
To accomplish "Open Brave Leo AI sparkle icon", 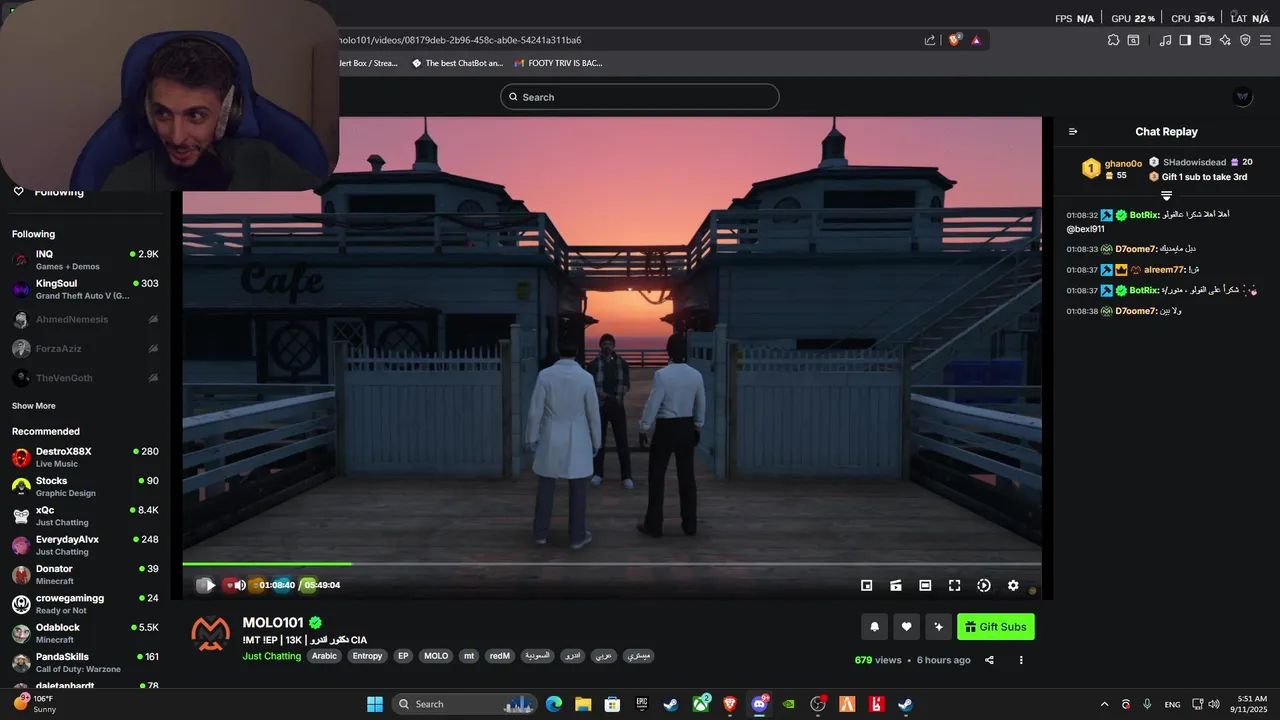I will pyautogui.click(x=1225, y=40).
